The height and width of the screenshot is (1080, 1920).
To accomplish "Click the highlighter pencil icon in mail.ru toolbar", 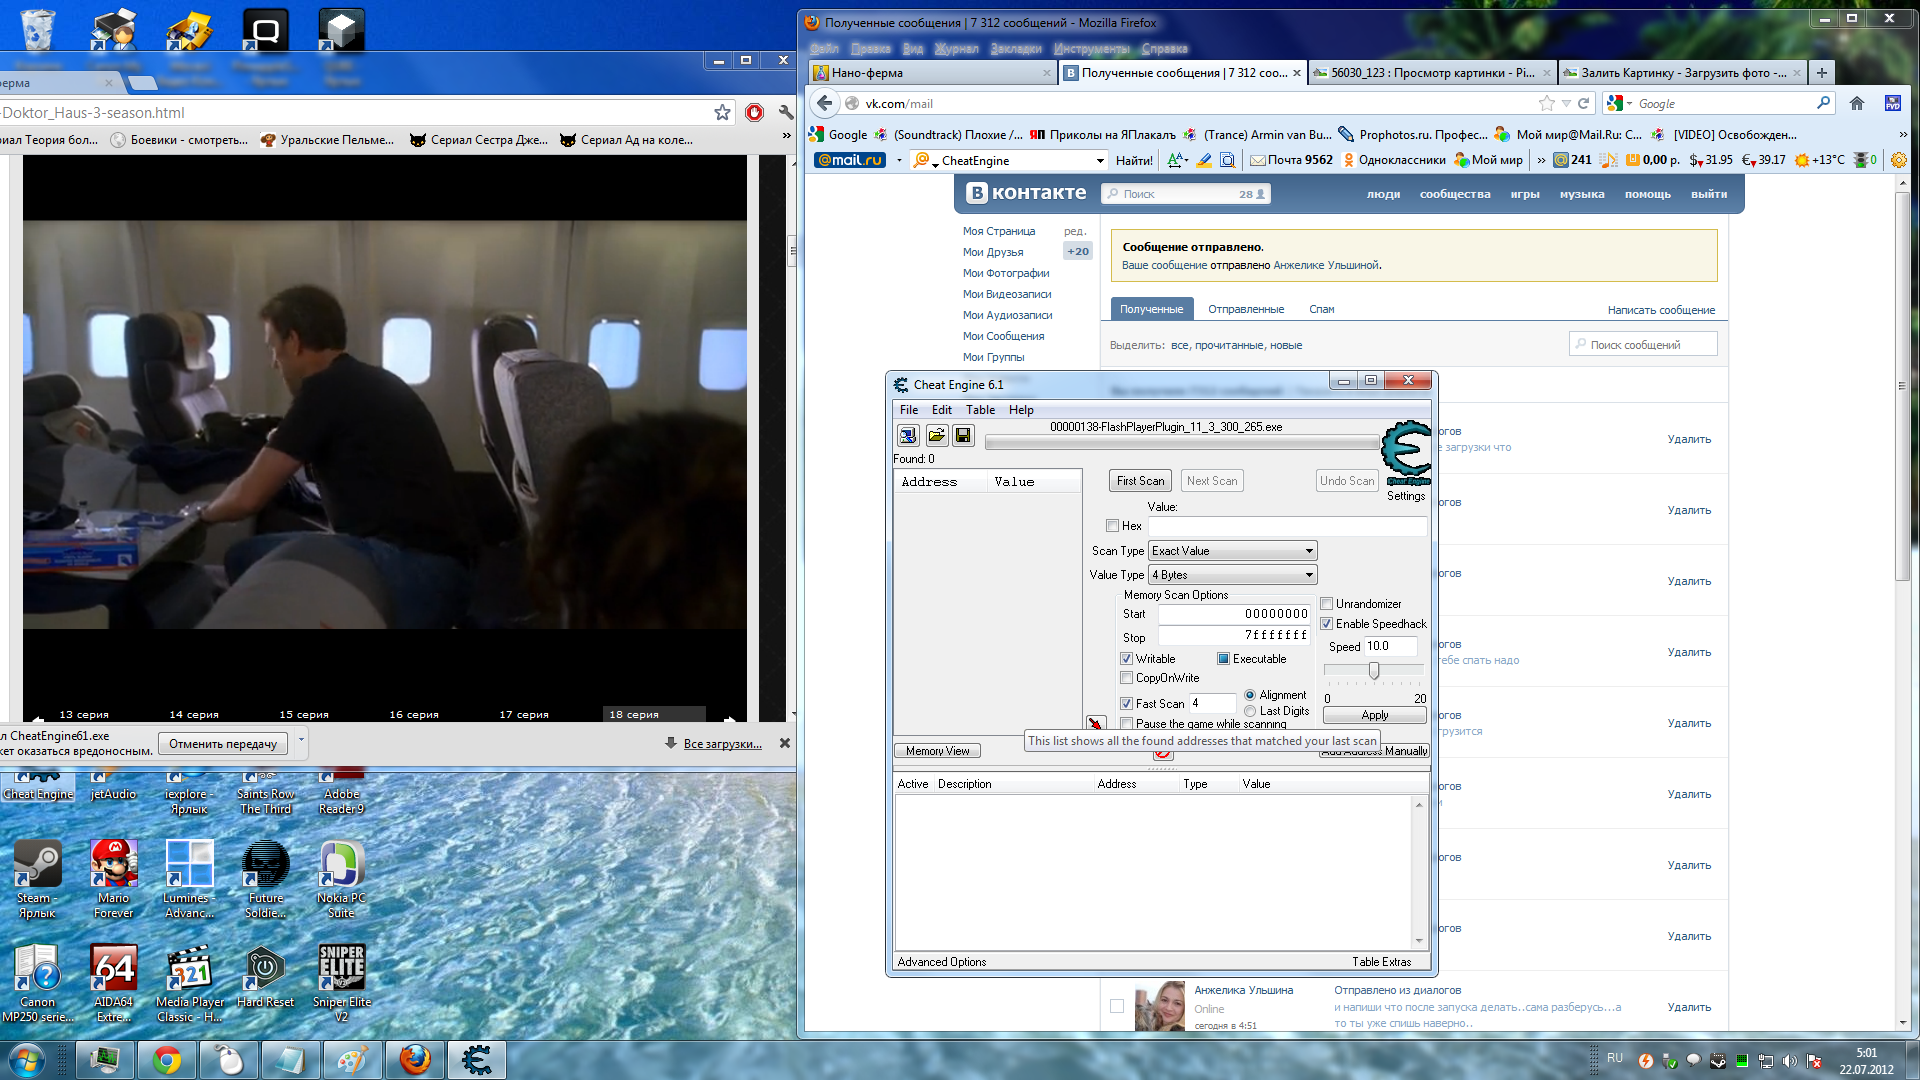I will pos(1204,160).
